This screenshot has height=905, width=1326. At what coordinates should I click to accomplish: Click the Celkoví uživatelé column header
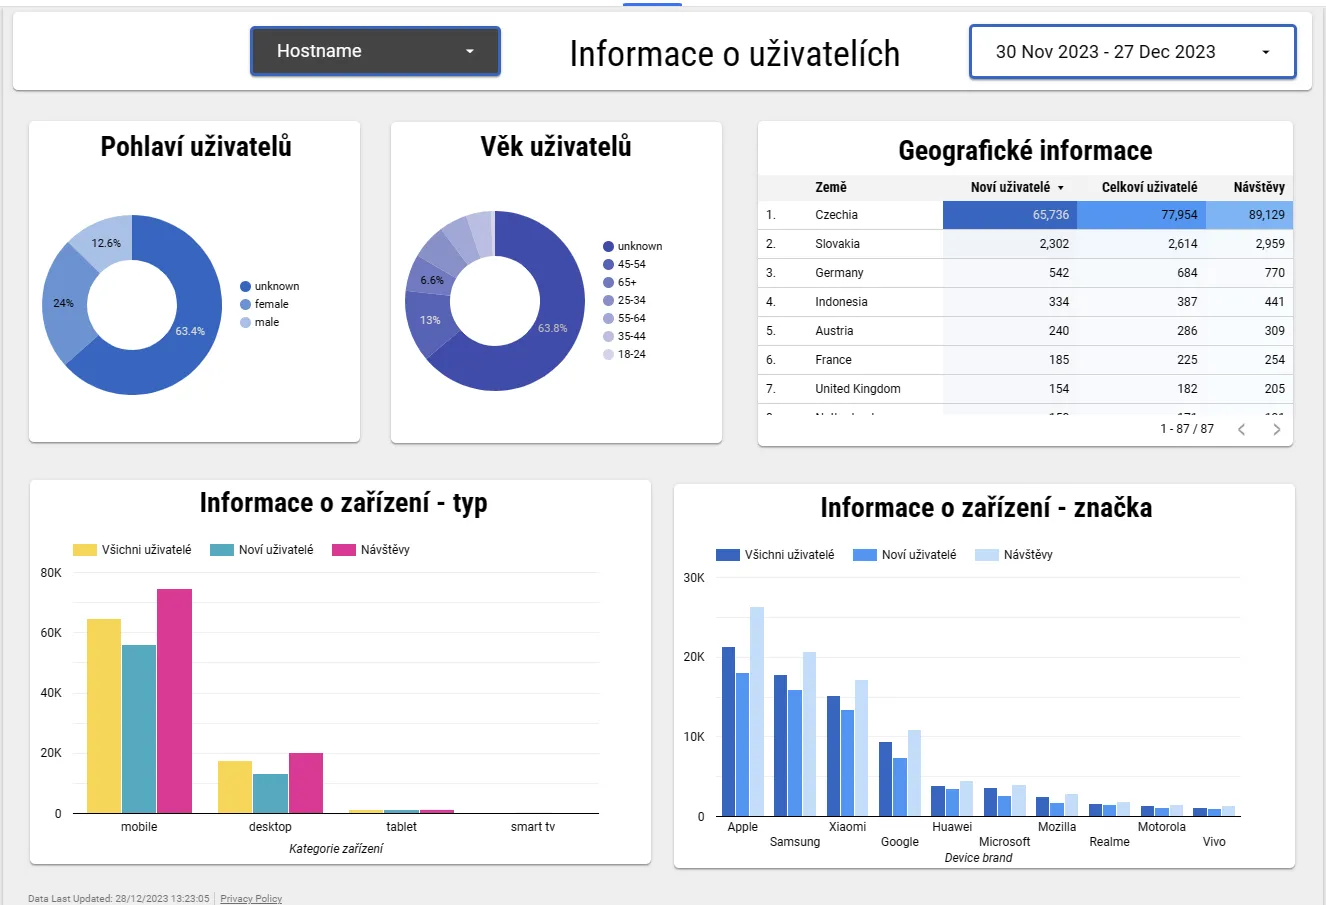point(1149,187)
